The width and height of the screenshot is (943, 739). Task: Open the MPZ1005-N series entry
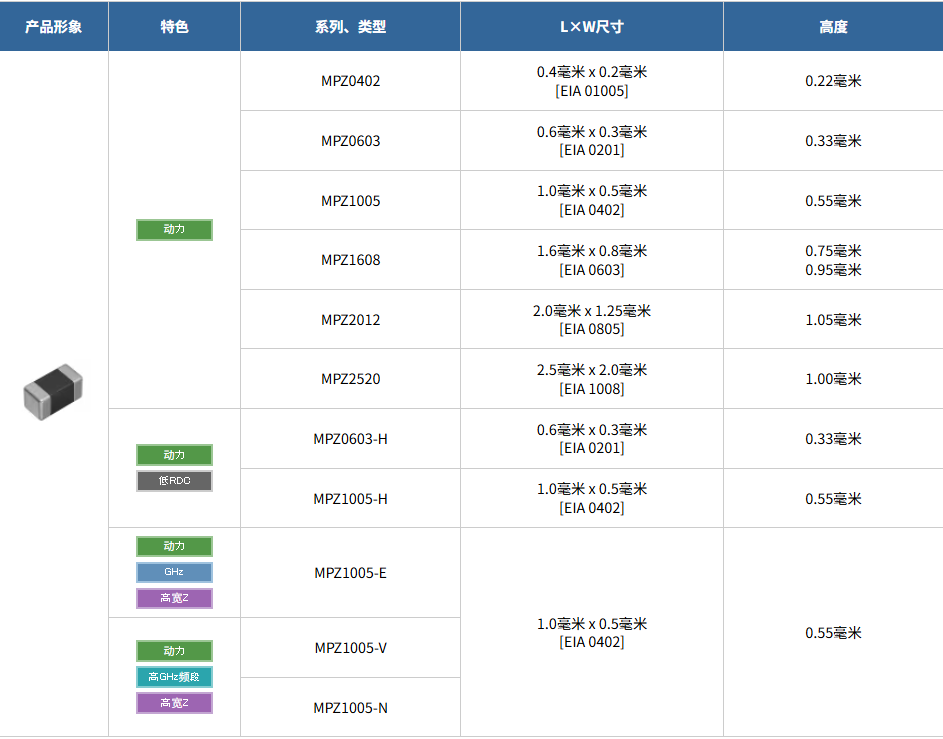[351, 708]
